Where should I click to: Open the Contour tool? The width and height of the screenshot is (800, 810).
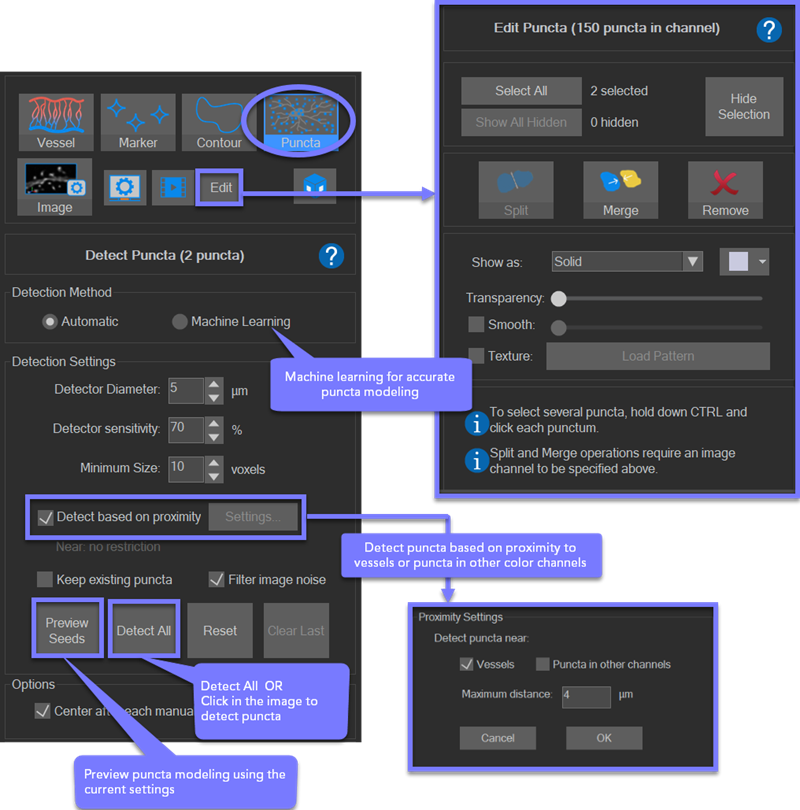(x=219, y=122)
